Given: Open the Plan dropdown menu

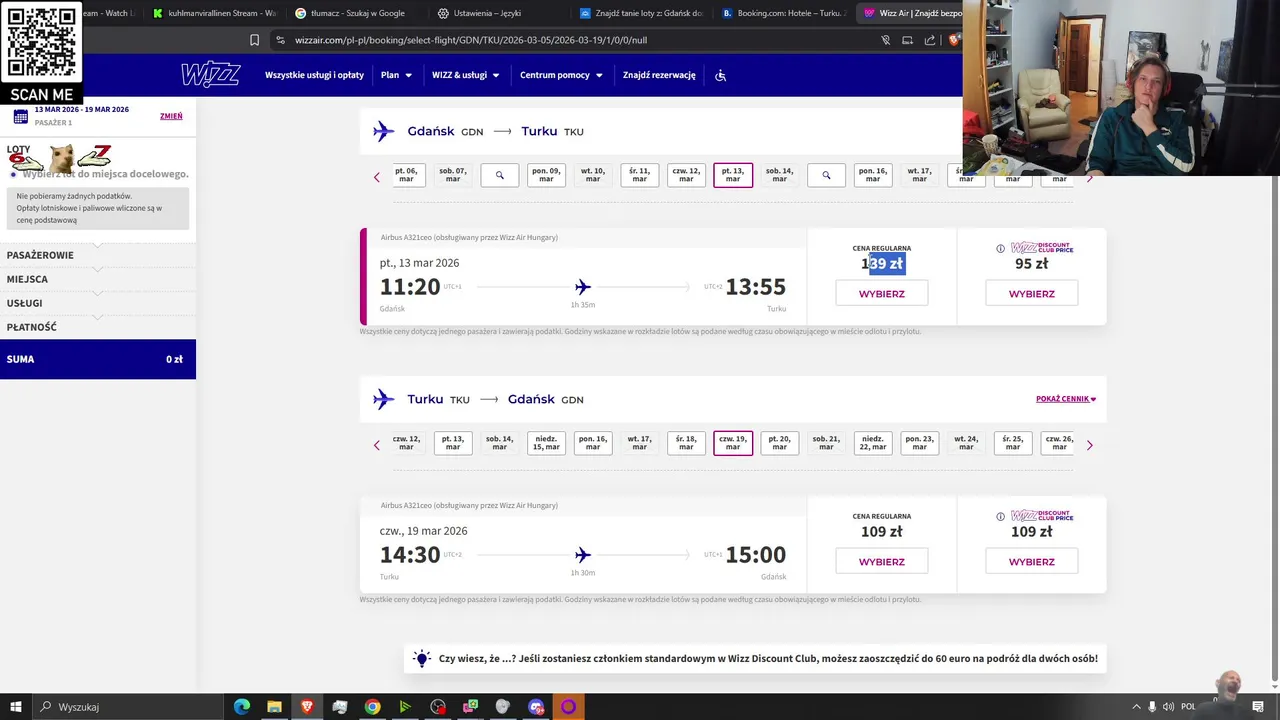Looking at the screenshot, I should [x=396, y=75].
